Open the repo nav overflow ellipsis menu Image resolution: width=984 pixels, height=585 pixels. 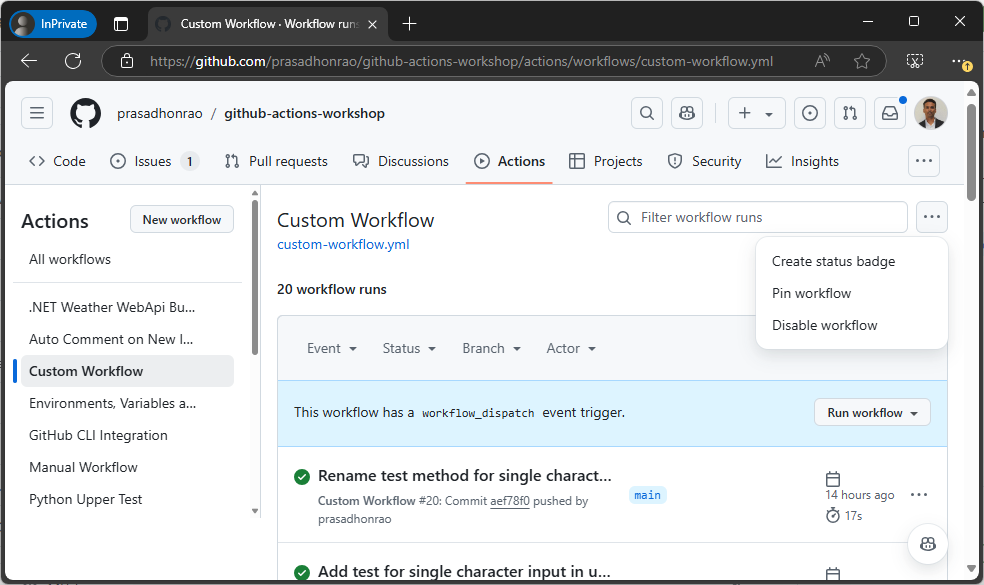924,161
